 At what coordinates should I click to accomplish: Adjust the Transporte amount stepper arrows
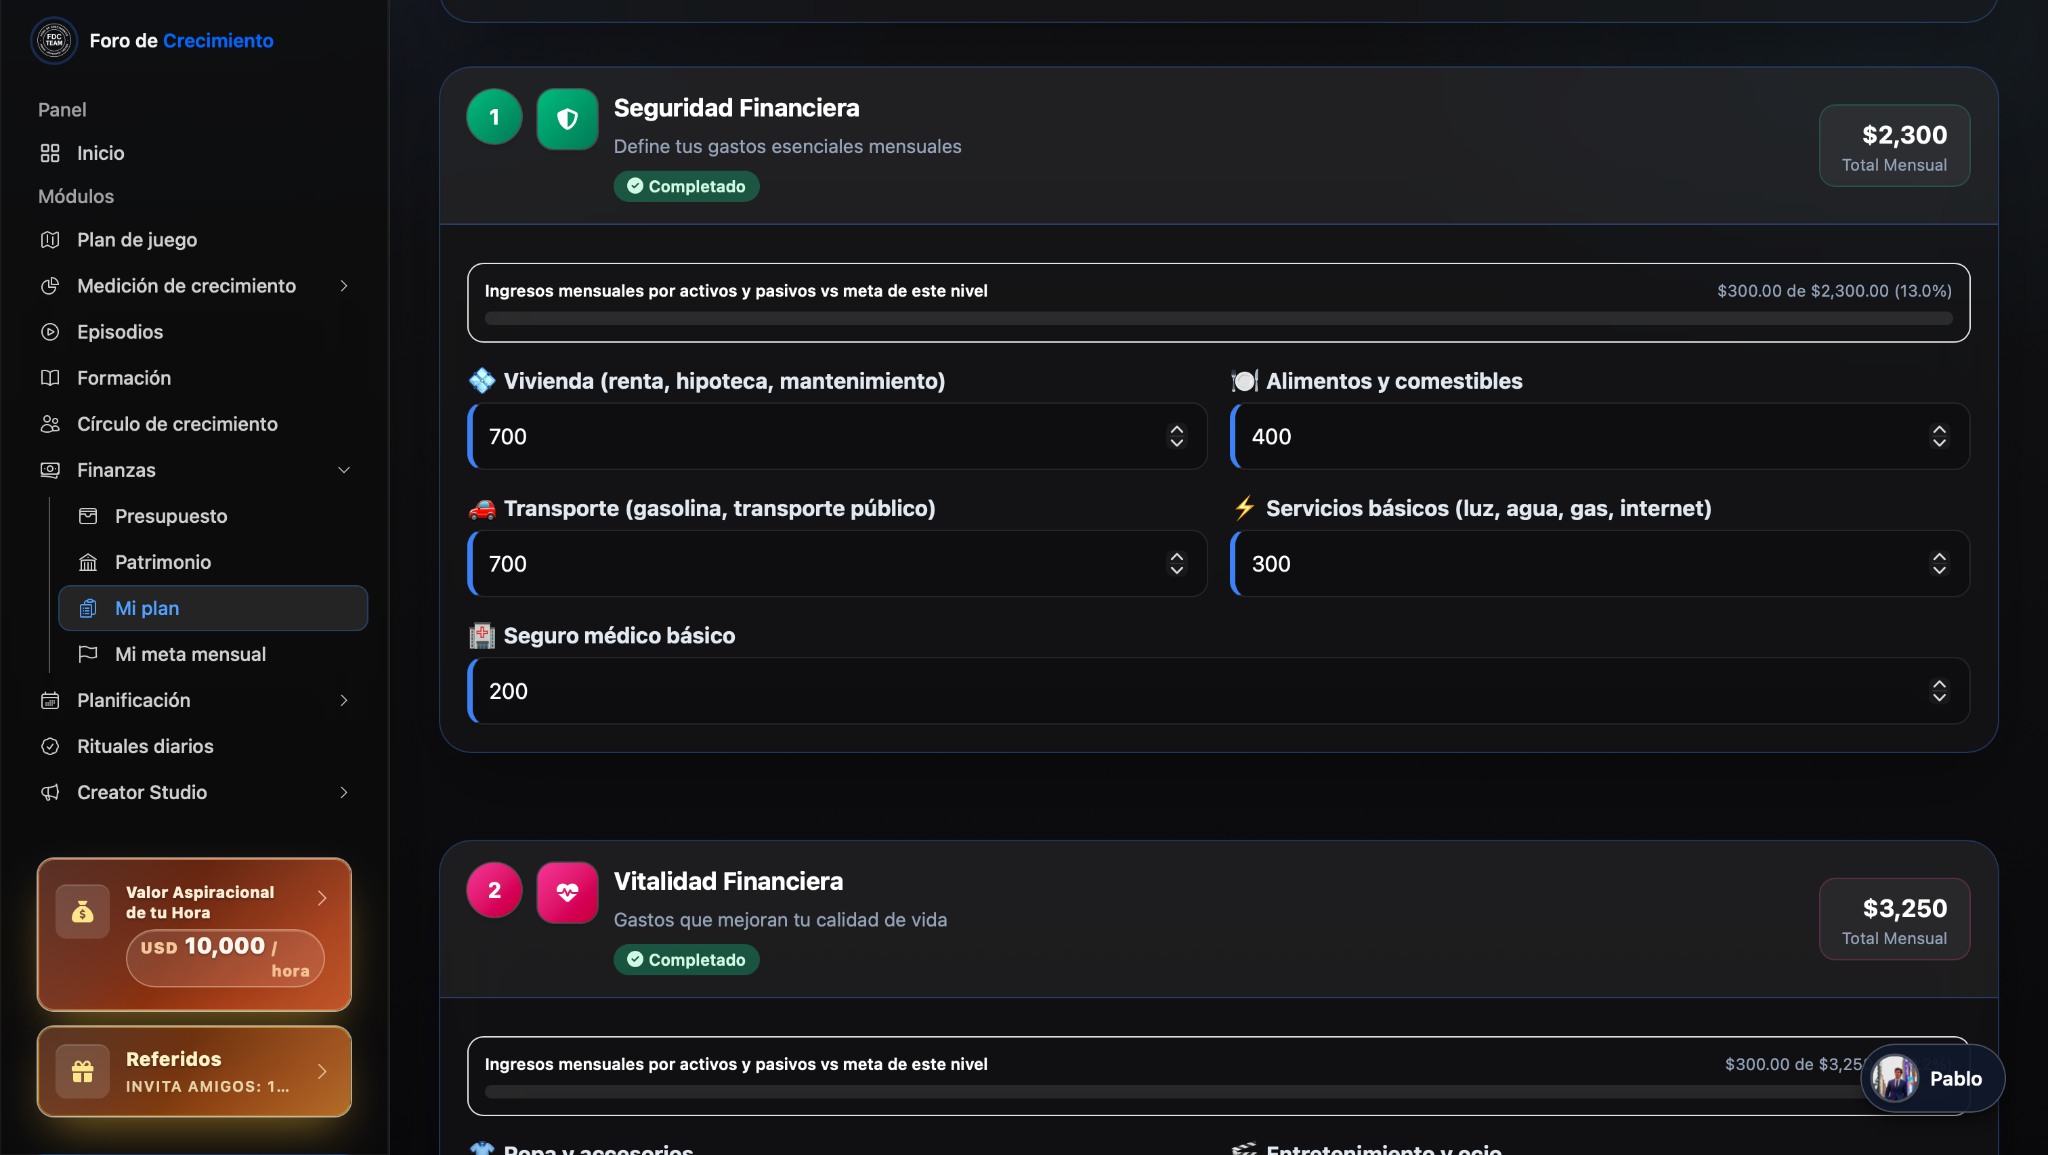click(x=1176, y=564)
